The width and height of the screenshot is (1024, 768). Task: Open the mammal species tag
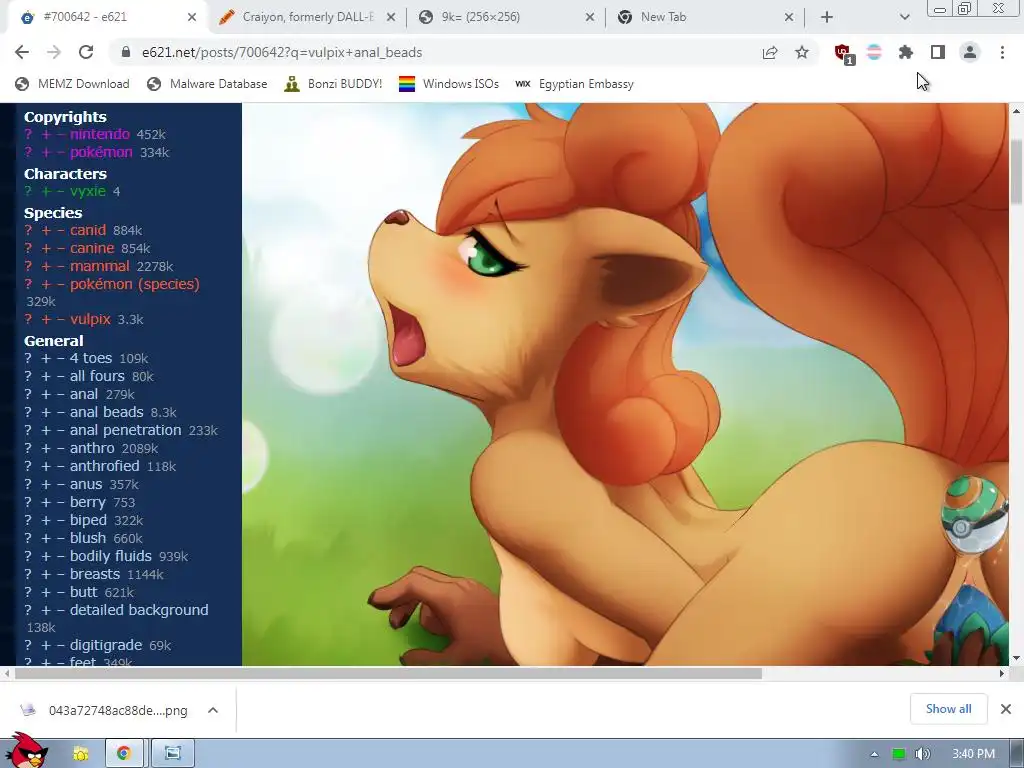point(99,266)
